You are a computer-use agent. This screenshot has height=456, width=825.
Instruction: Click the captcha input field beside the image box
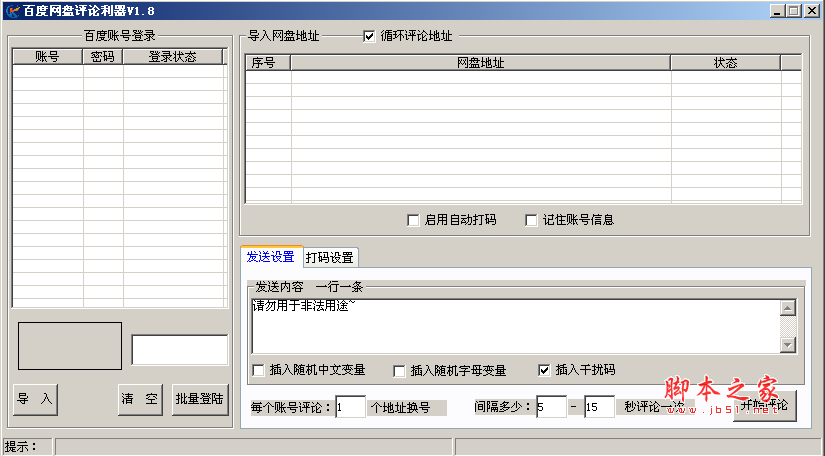(179, 350)
